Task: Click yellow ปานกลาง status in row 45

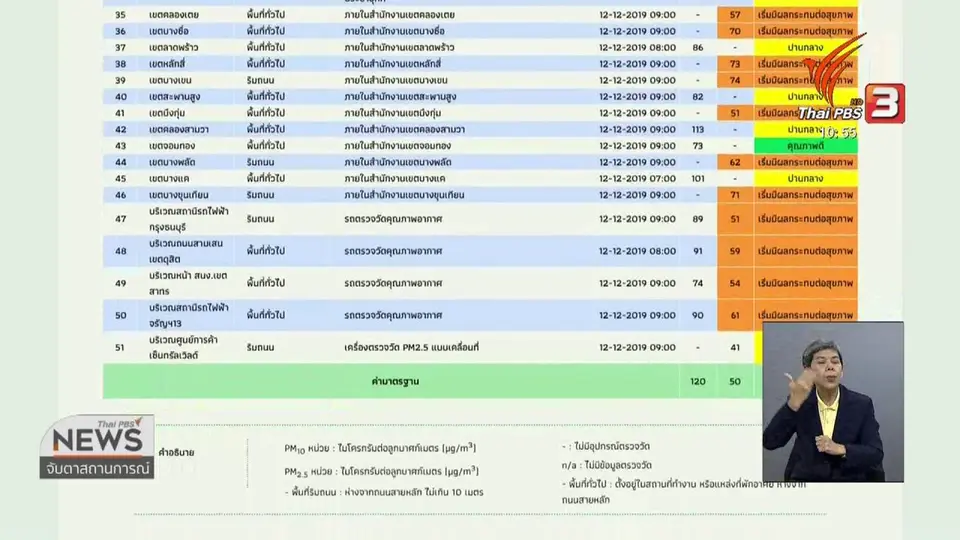Action: [805, 179]
